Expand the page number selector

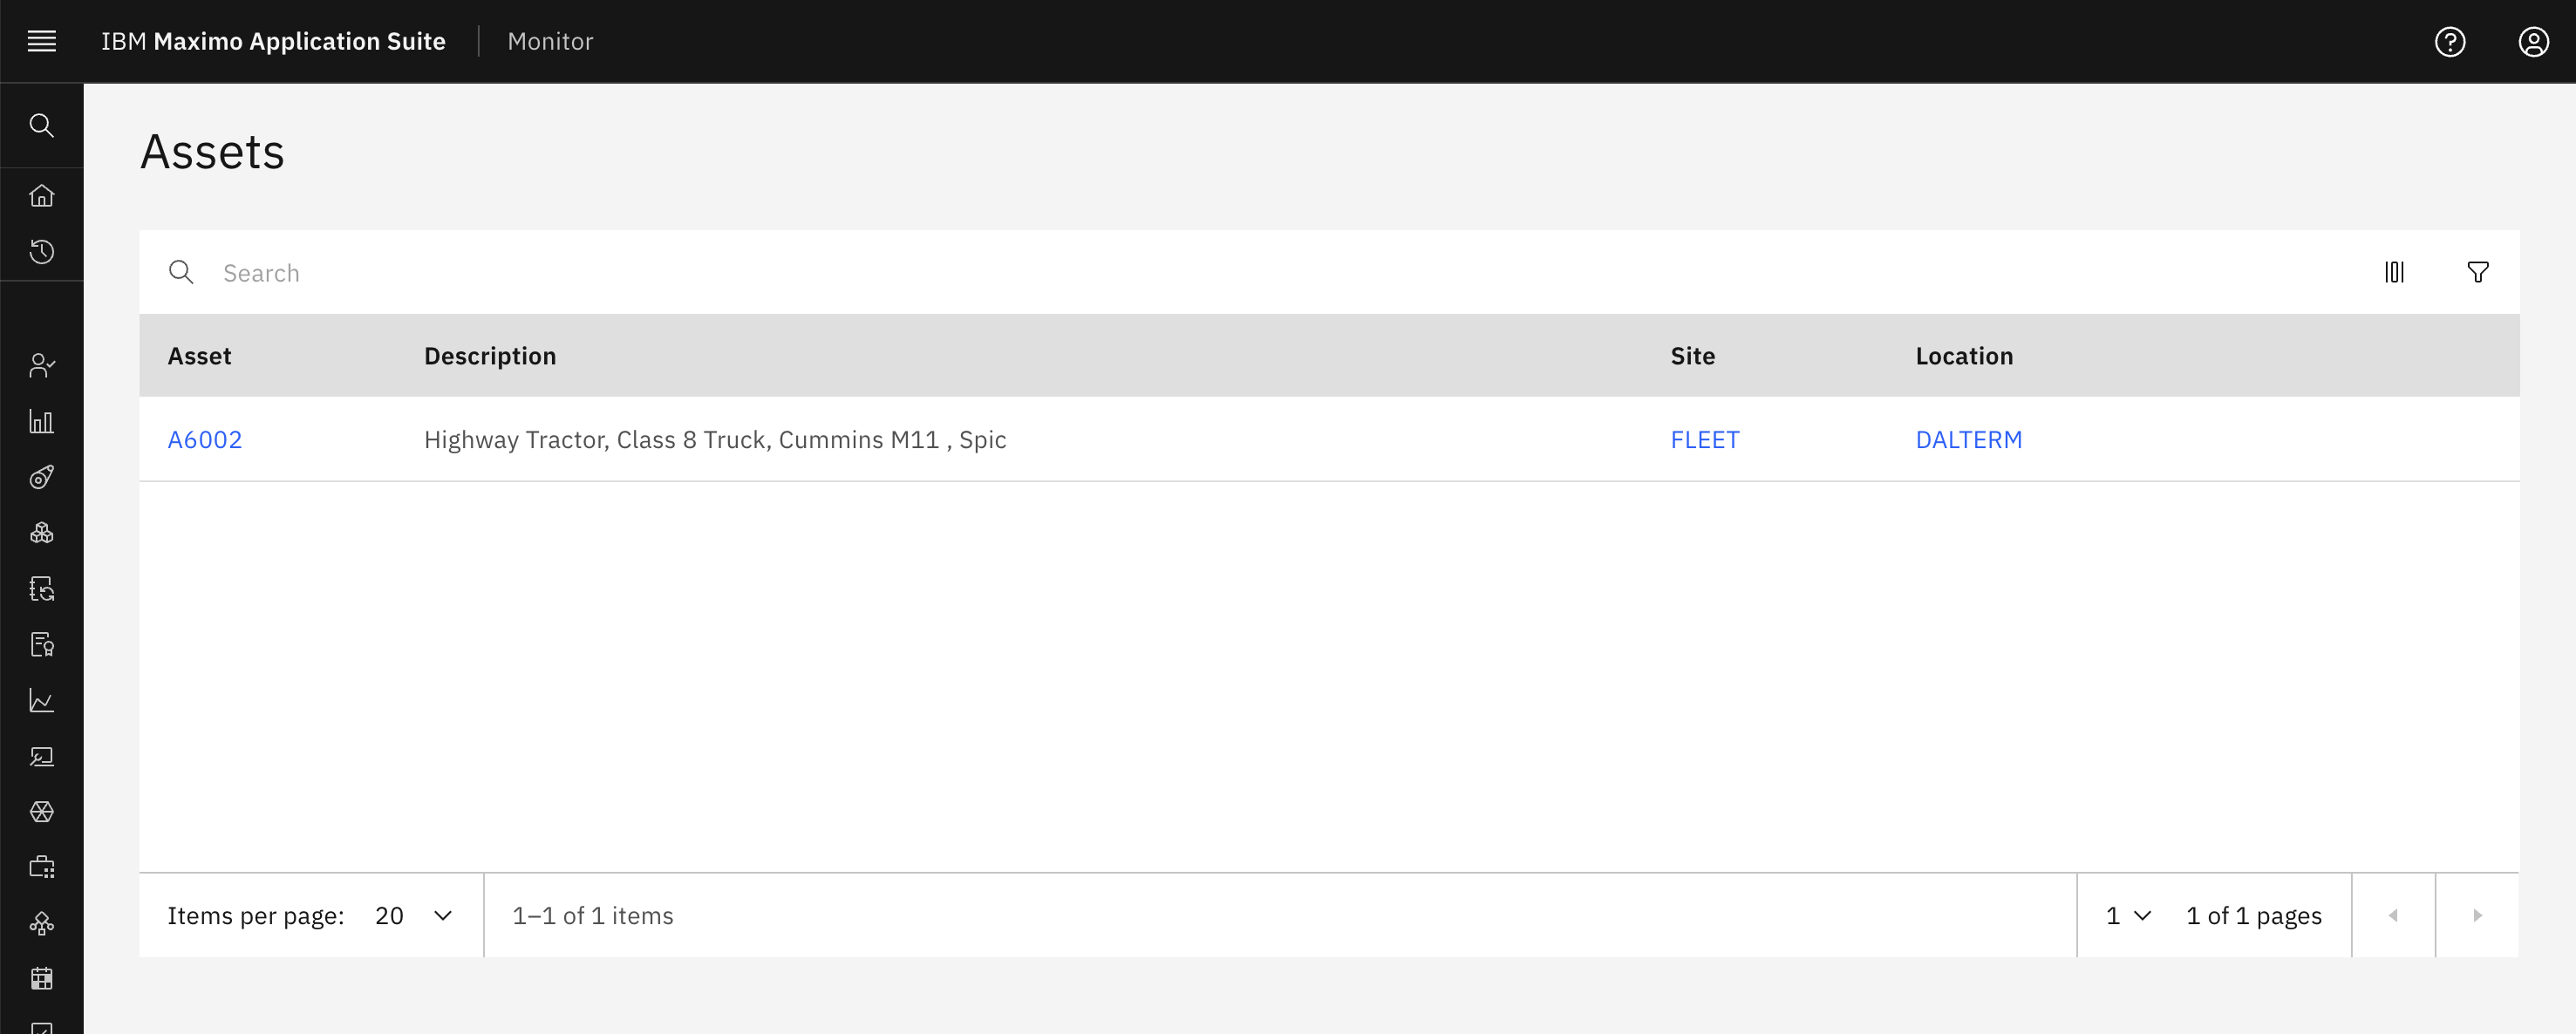point(2127,915)
